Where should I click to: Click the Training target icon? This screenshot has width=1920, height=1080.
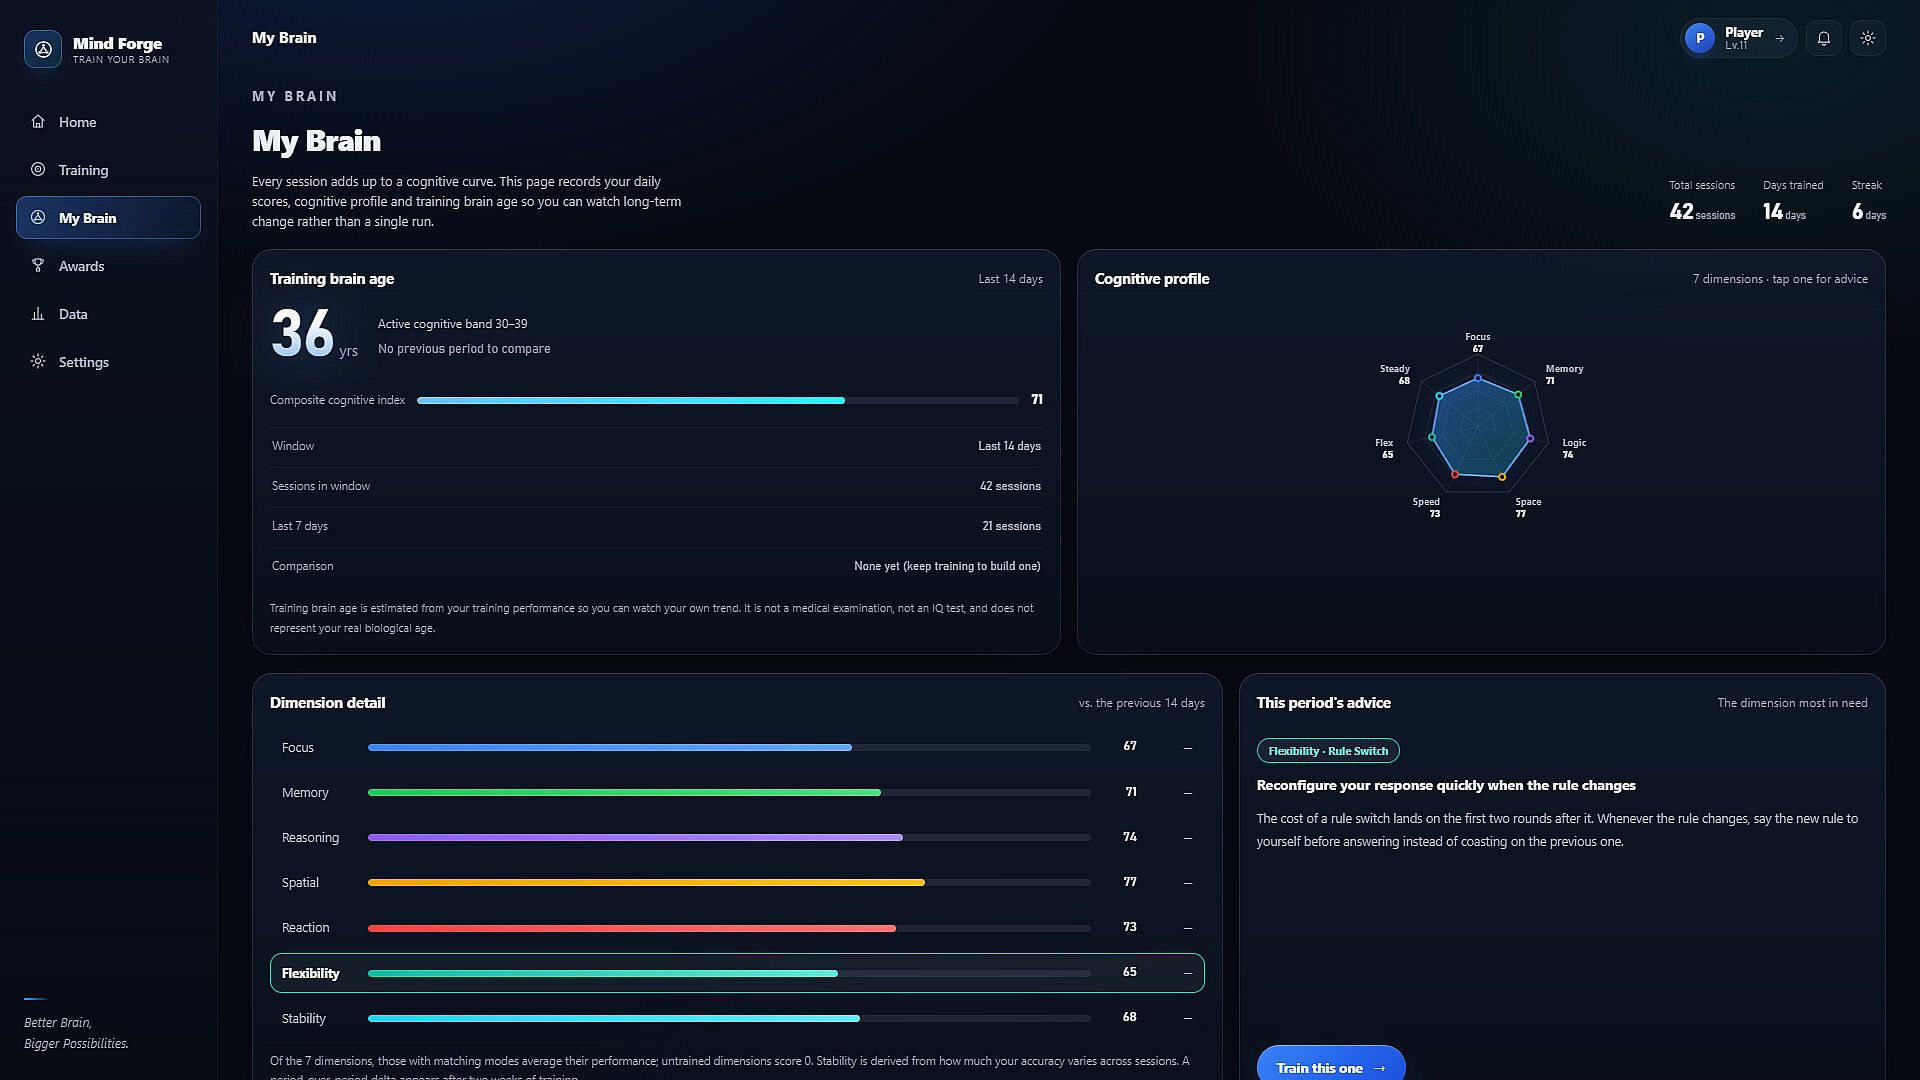click(38, 170)
